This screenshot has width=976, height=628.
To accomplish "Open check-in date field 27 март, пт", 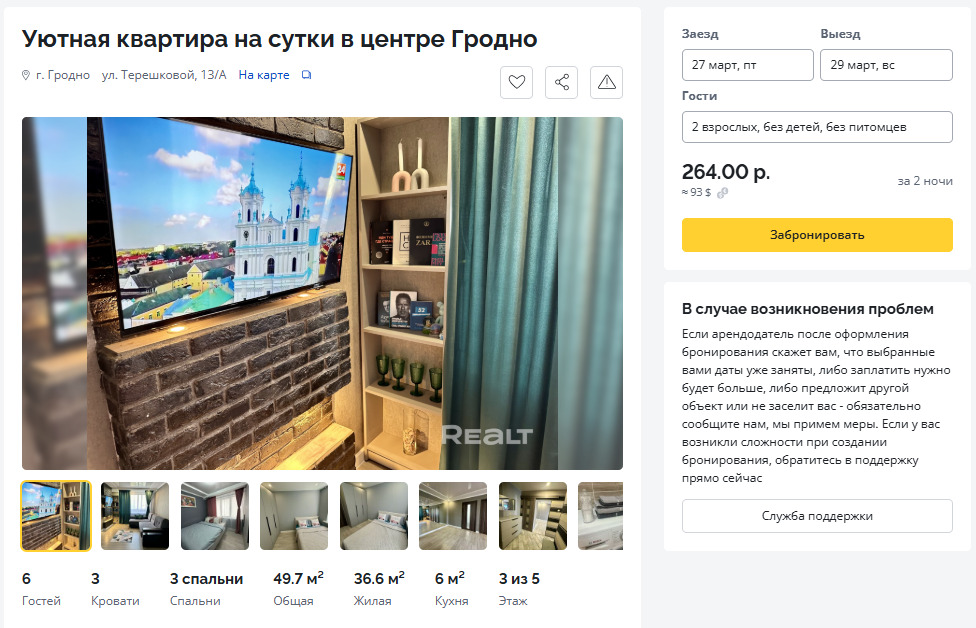I will tap(748, 65).
